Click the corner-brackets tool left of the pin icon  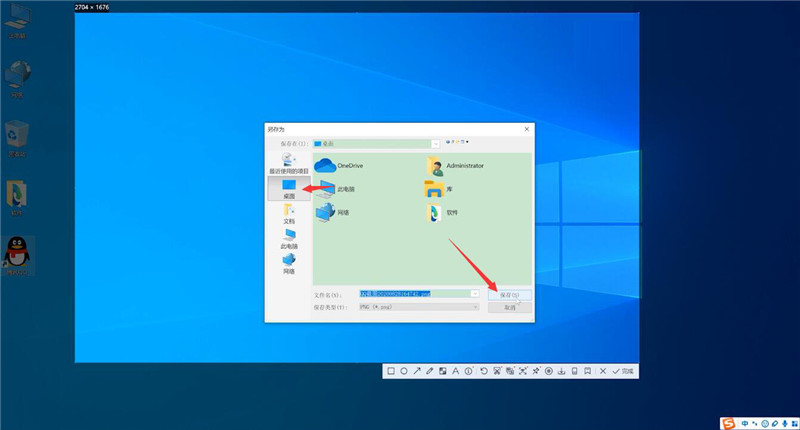tap(523, 371)
